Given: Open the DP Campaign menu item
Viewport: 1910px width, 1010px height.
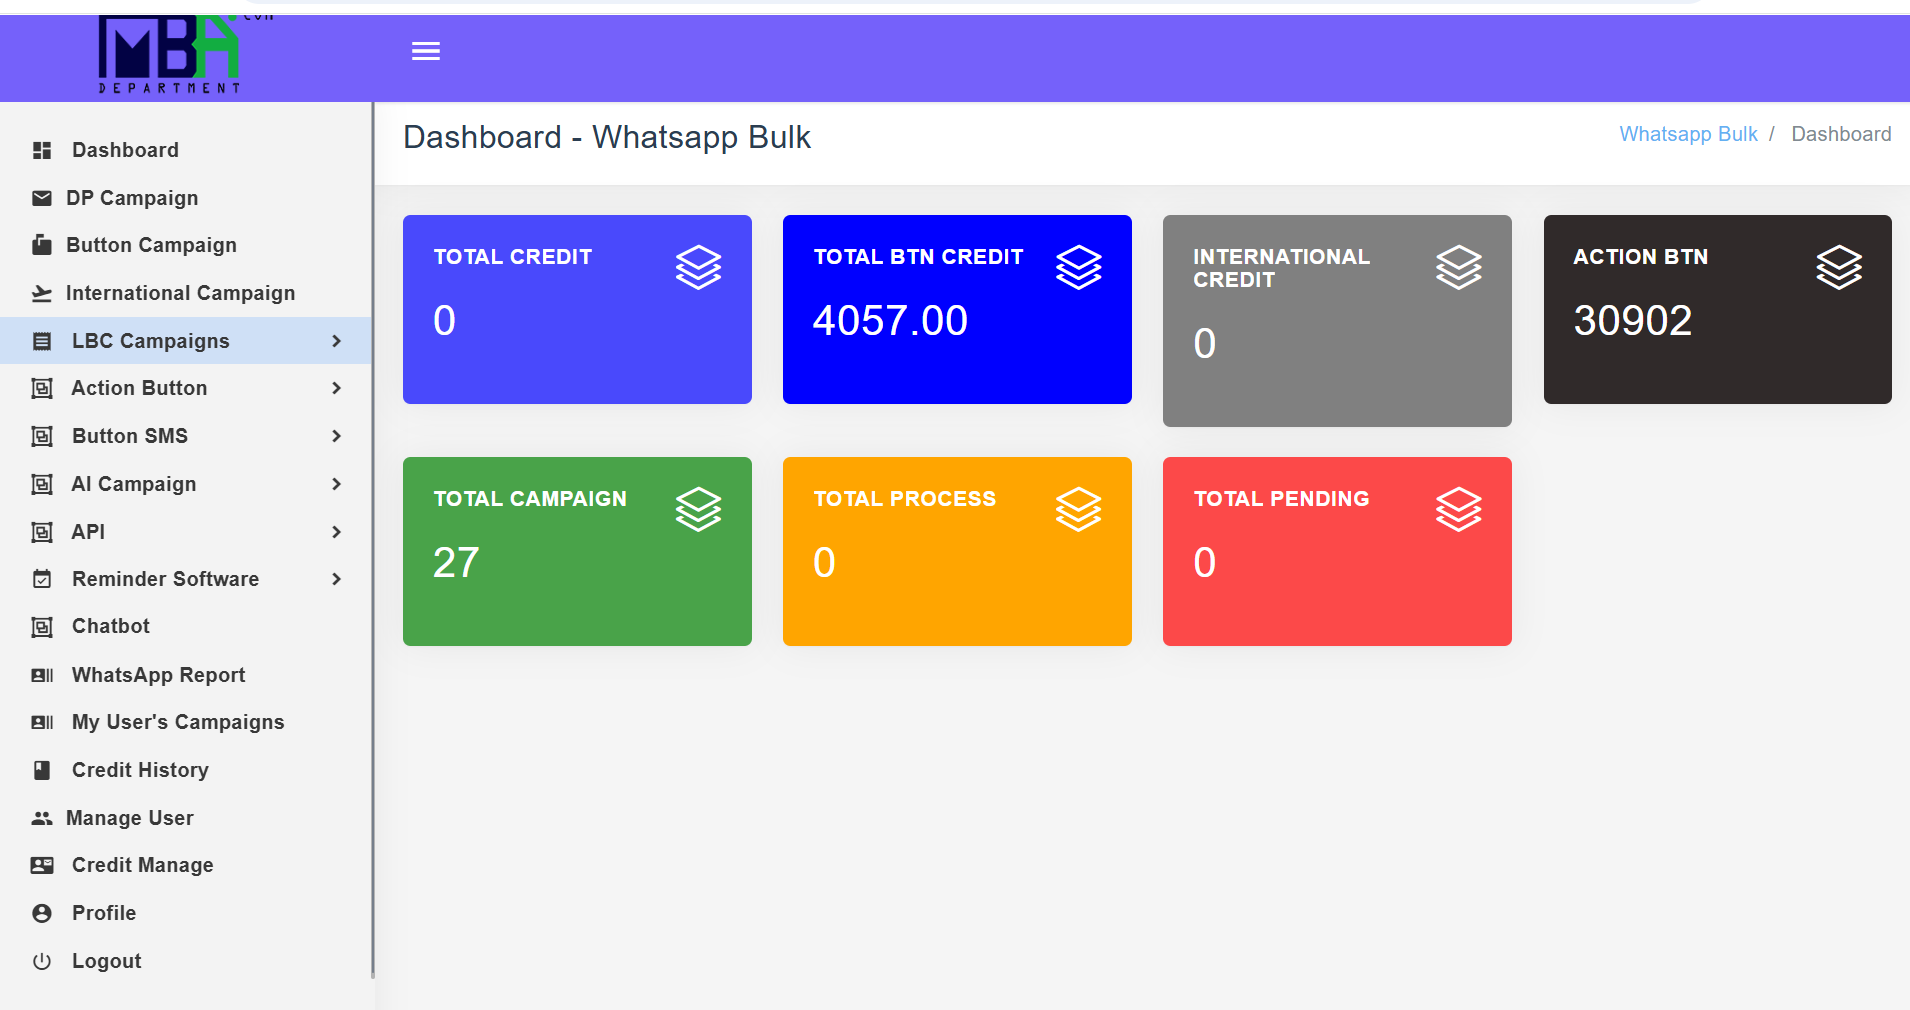Looking at the screenshot, I should point(186,198).
